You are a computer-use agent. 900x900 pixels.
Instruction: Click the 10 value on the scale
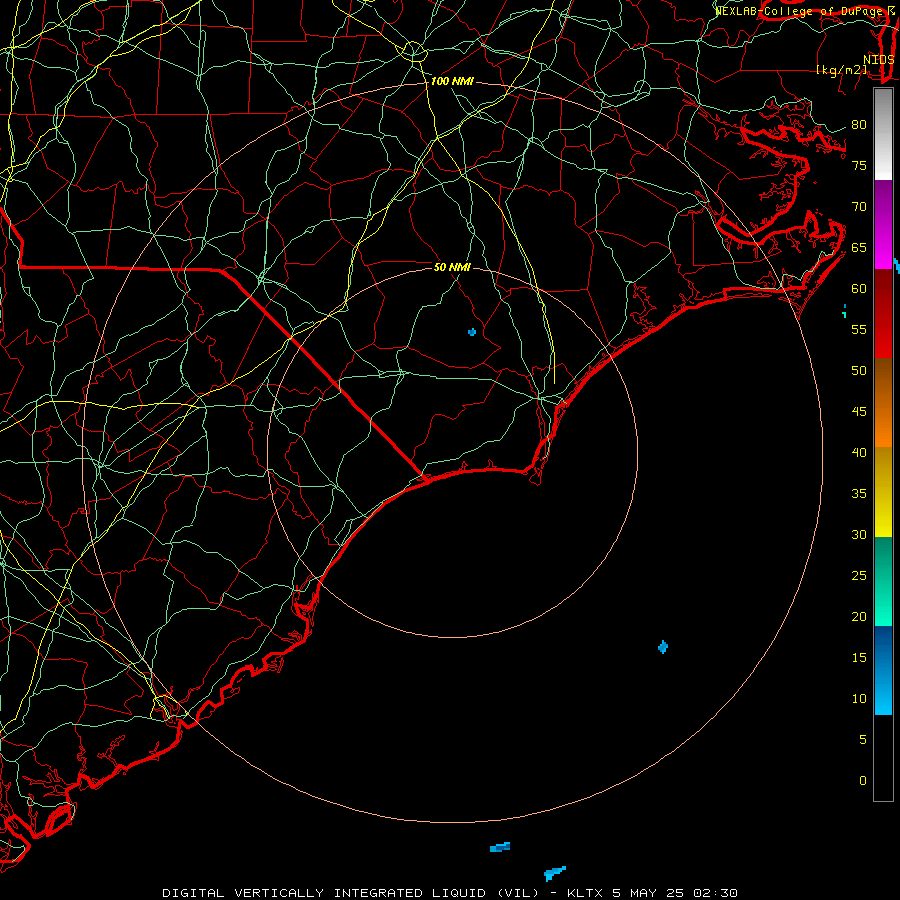click(859, 699)
